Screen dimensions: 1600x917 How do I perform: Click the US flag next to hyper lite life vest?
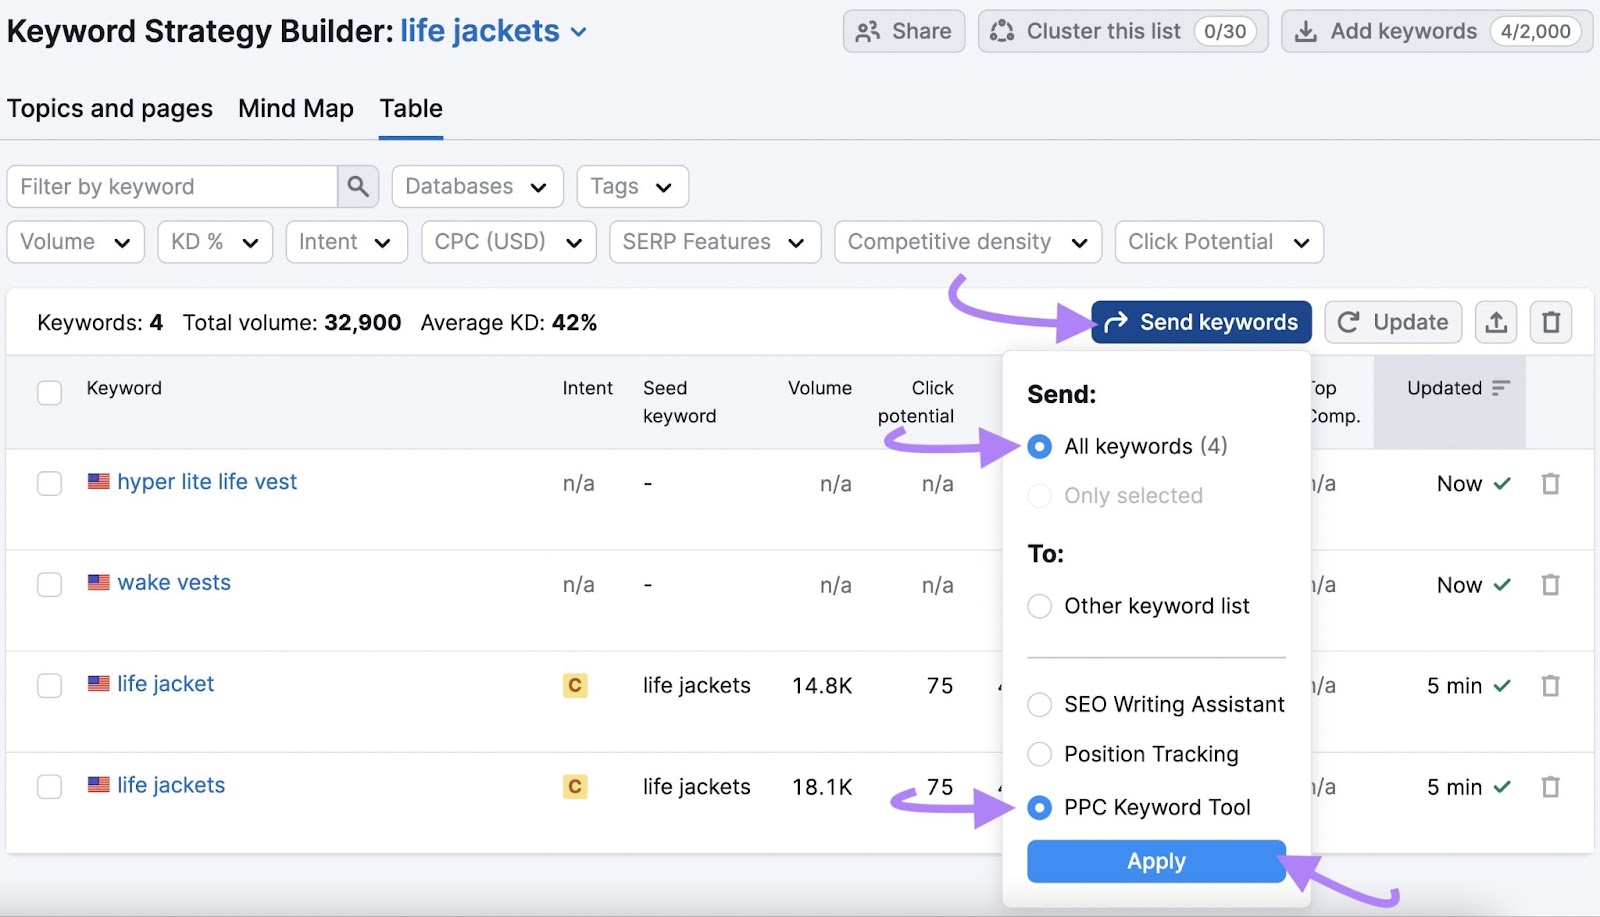point(98,481)
